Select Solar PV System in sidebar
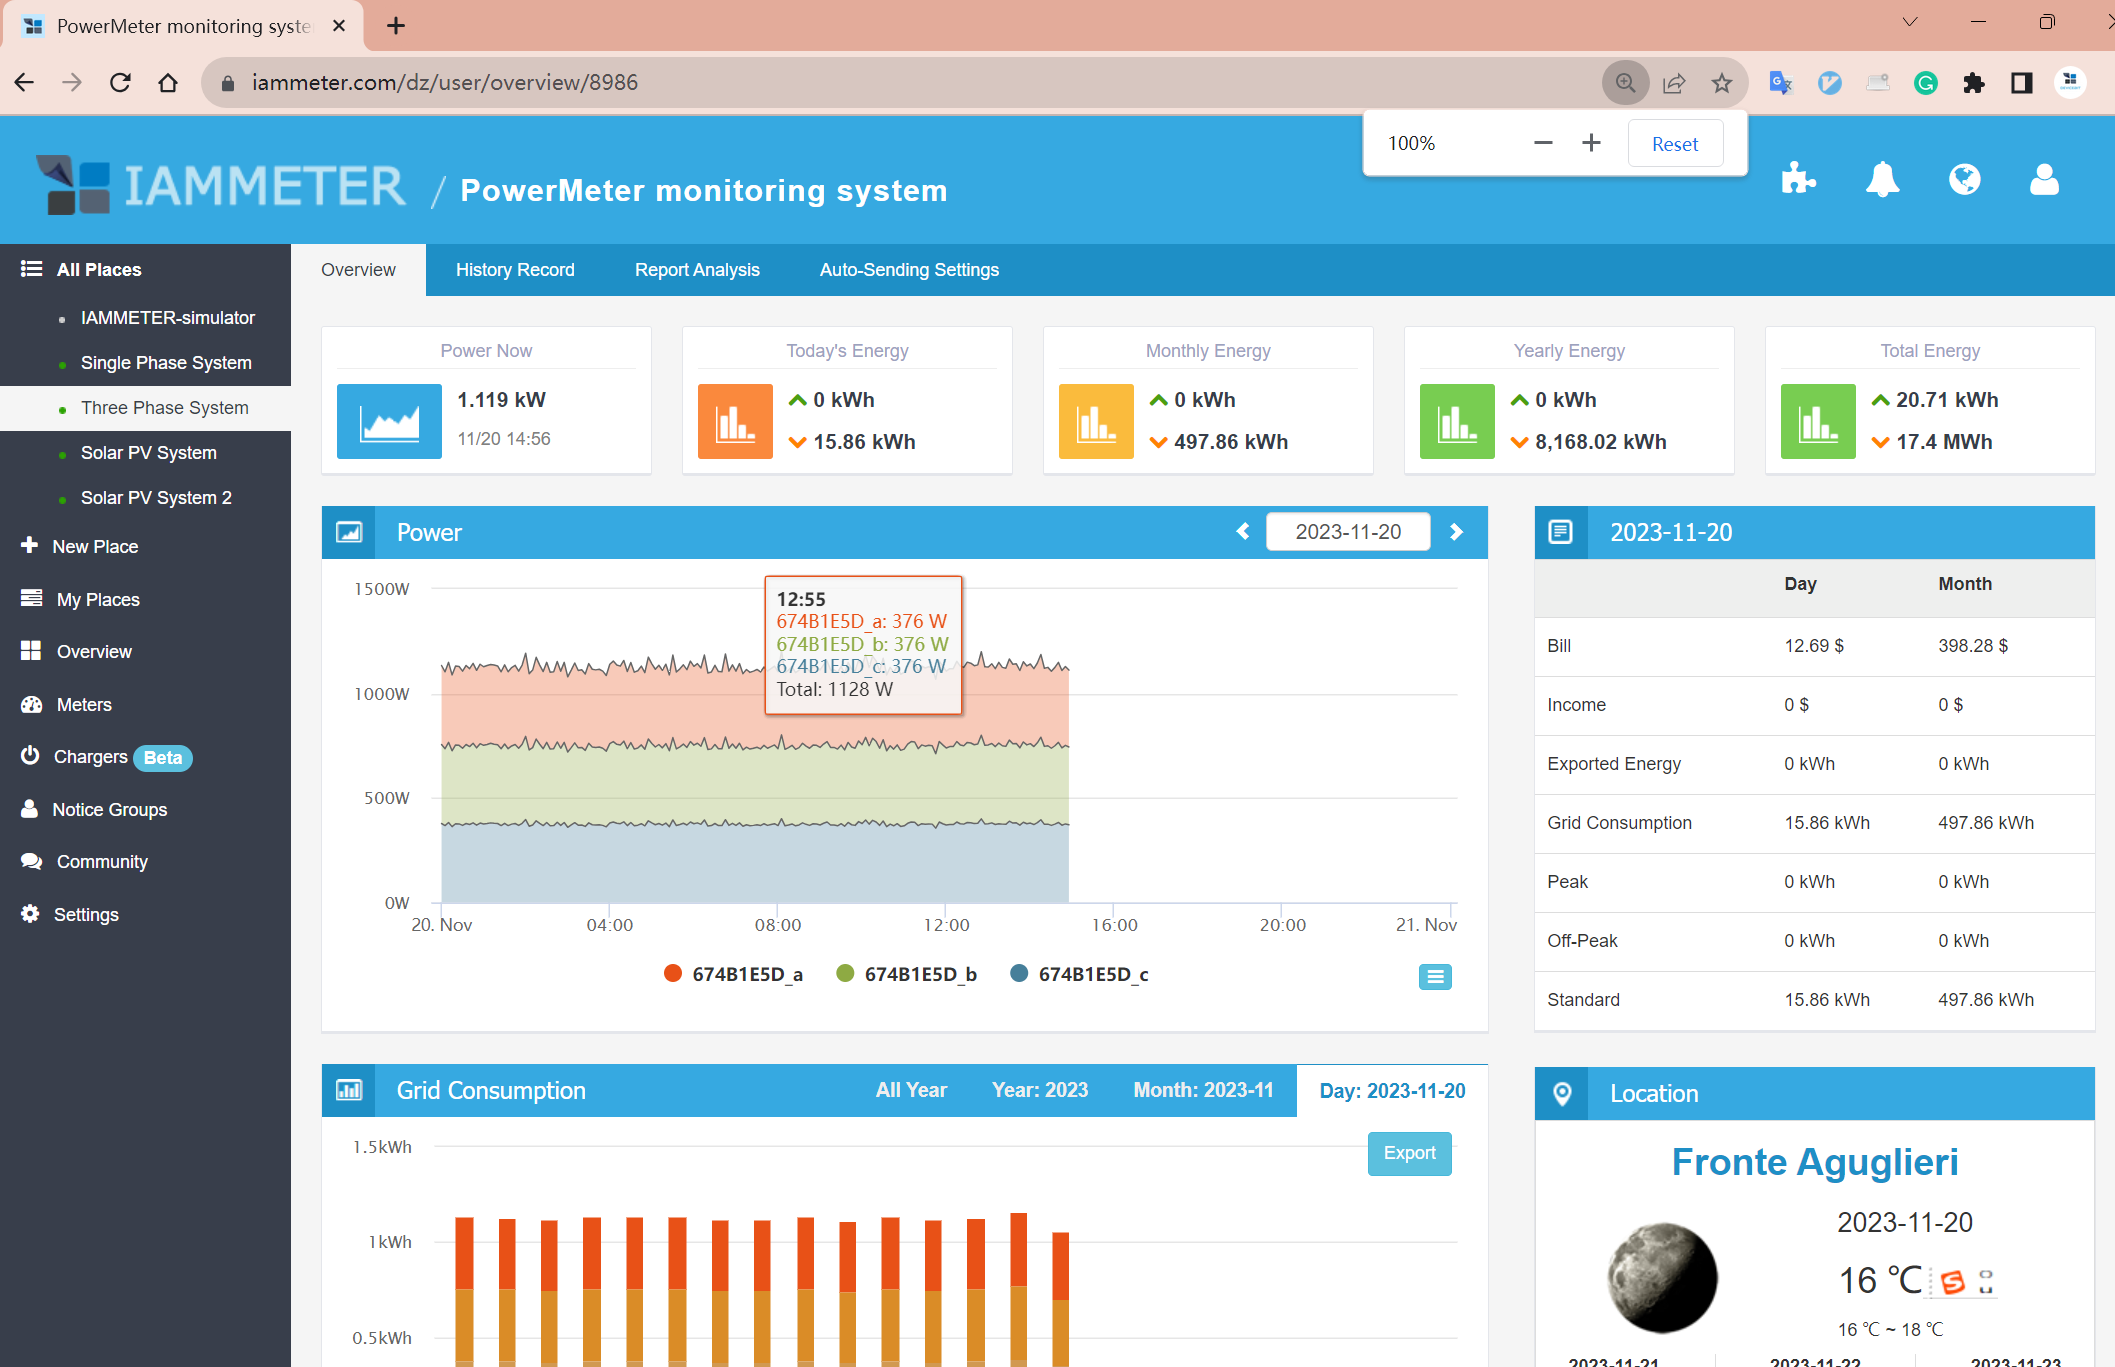This screenshot has width=2115, height=1367. [148, 453]
